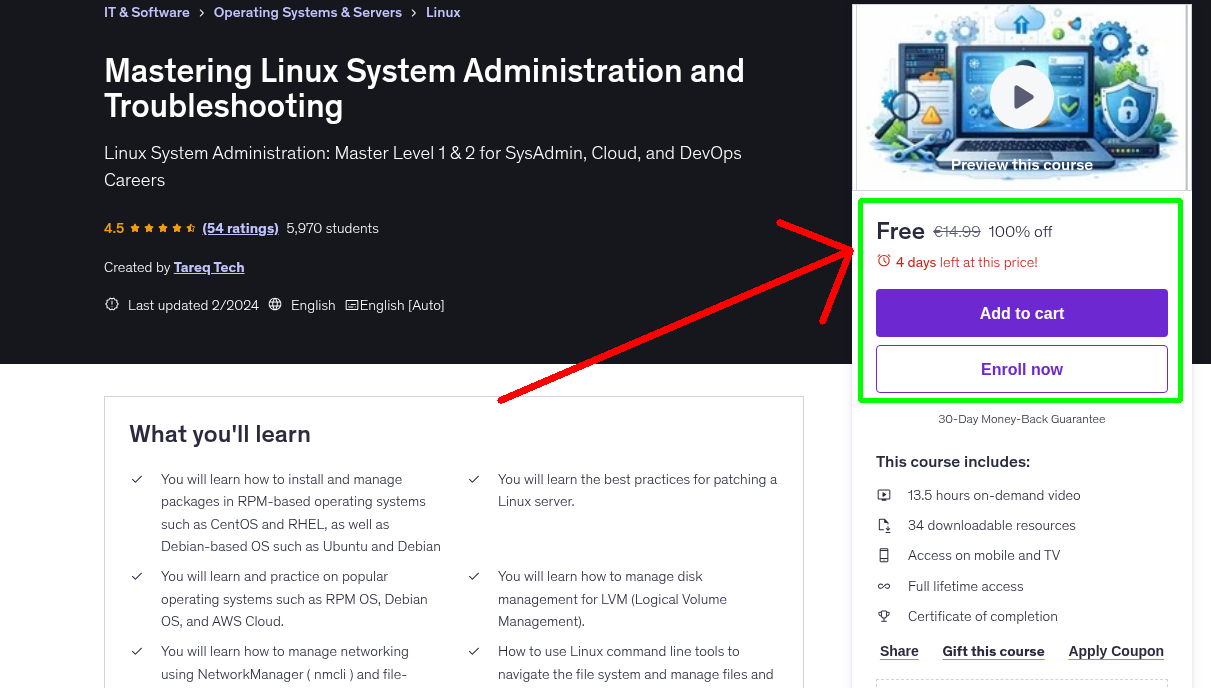Image resolution: width=1211 pixels, height=688 pixels.
Task: Click the alarm clock icon next to discount timer
Action: coord(883,259)
